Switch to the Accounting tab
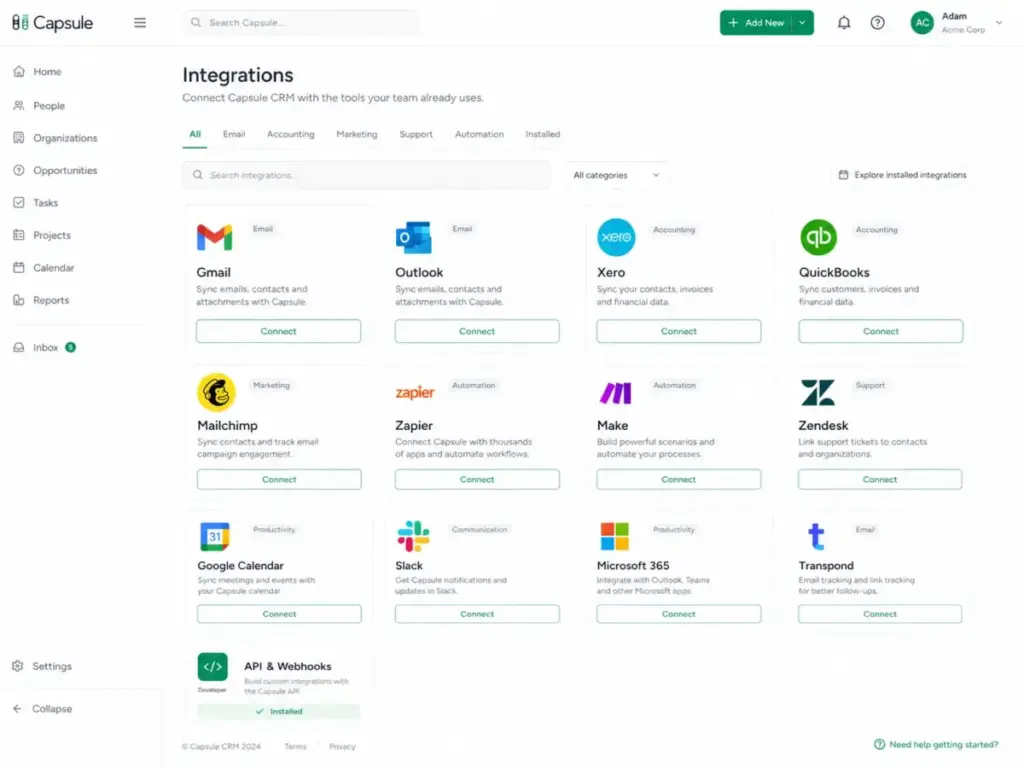Image resolution: width=1024 pixels, height=768 pixels. (291, 134)
